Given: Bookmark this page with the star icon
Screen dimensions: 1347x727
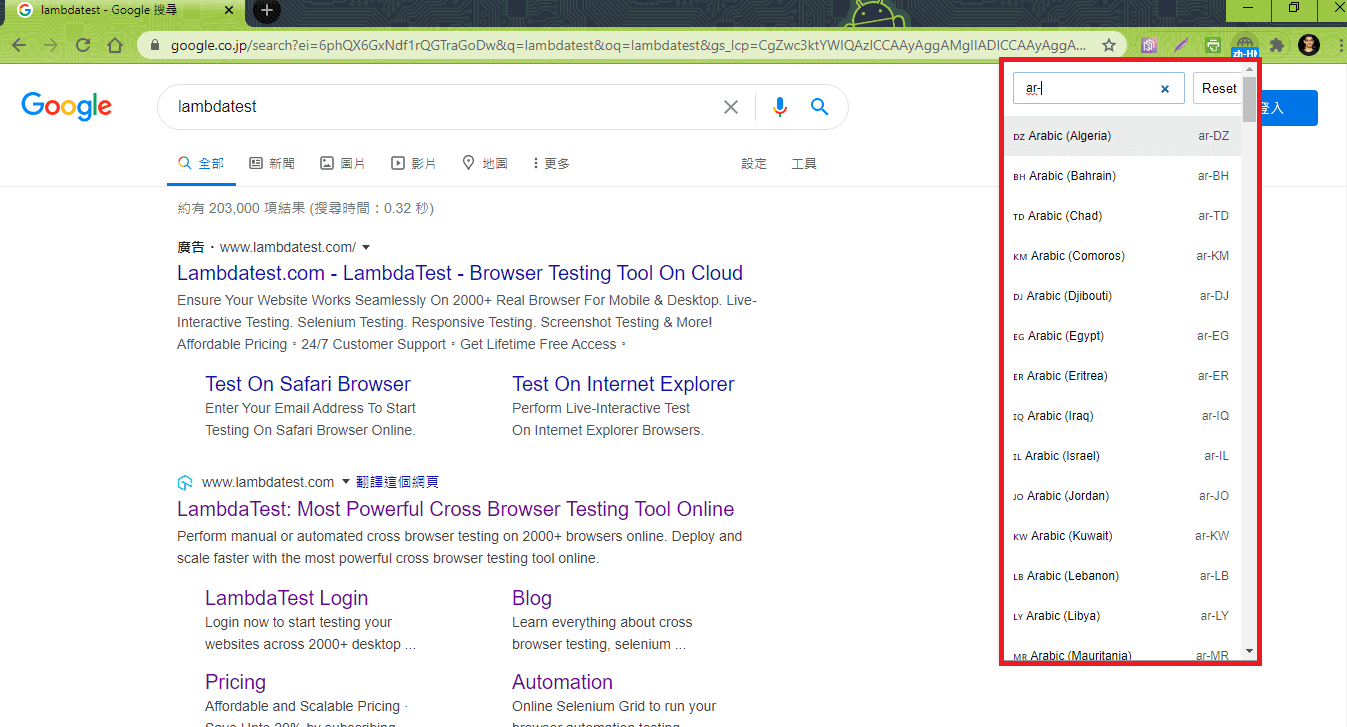Looking at the screenshot, I should (x=1110, y=45).
